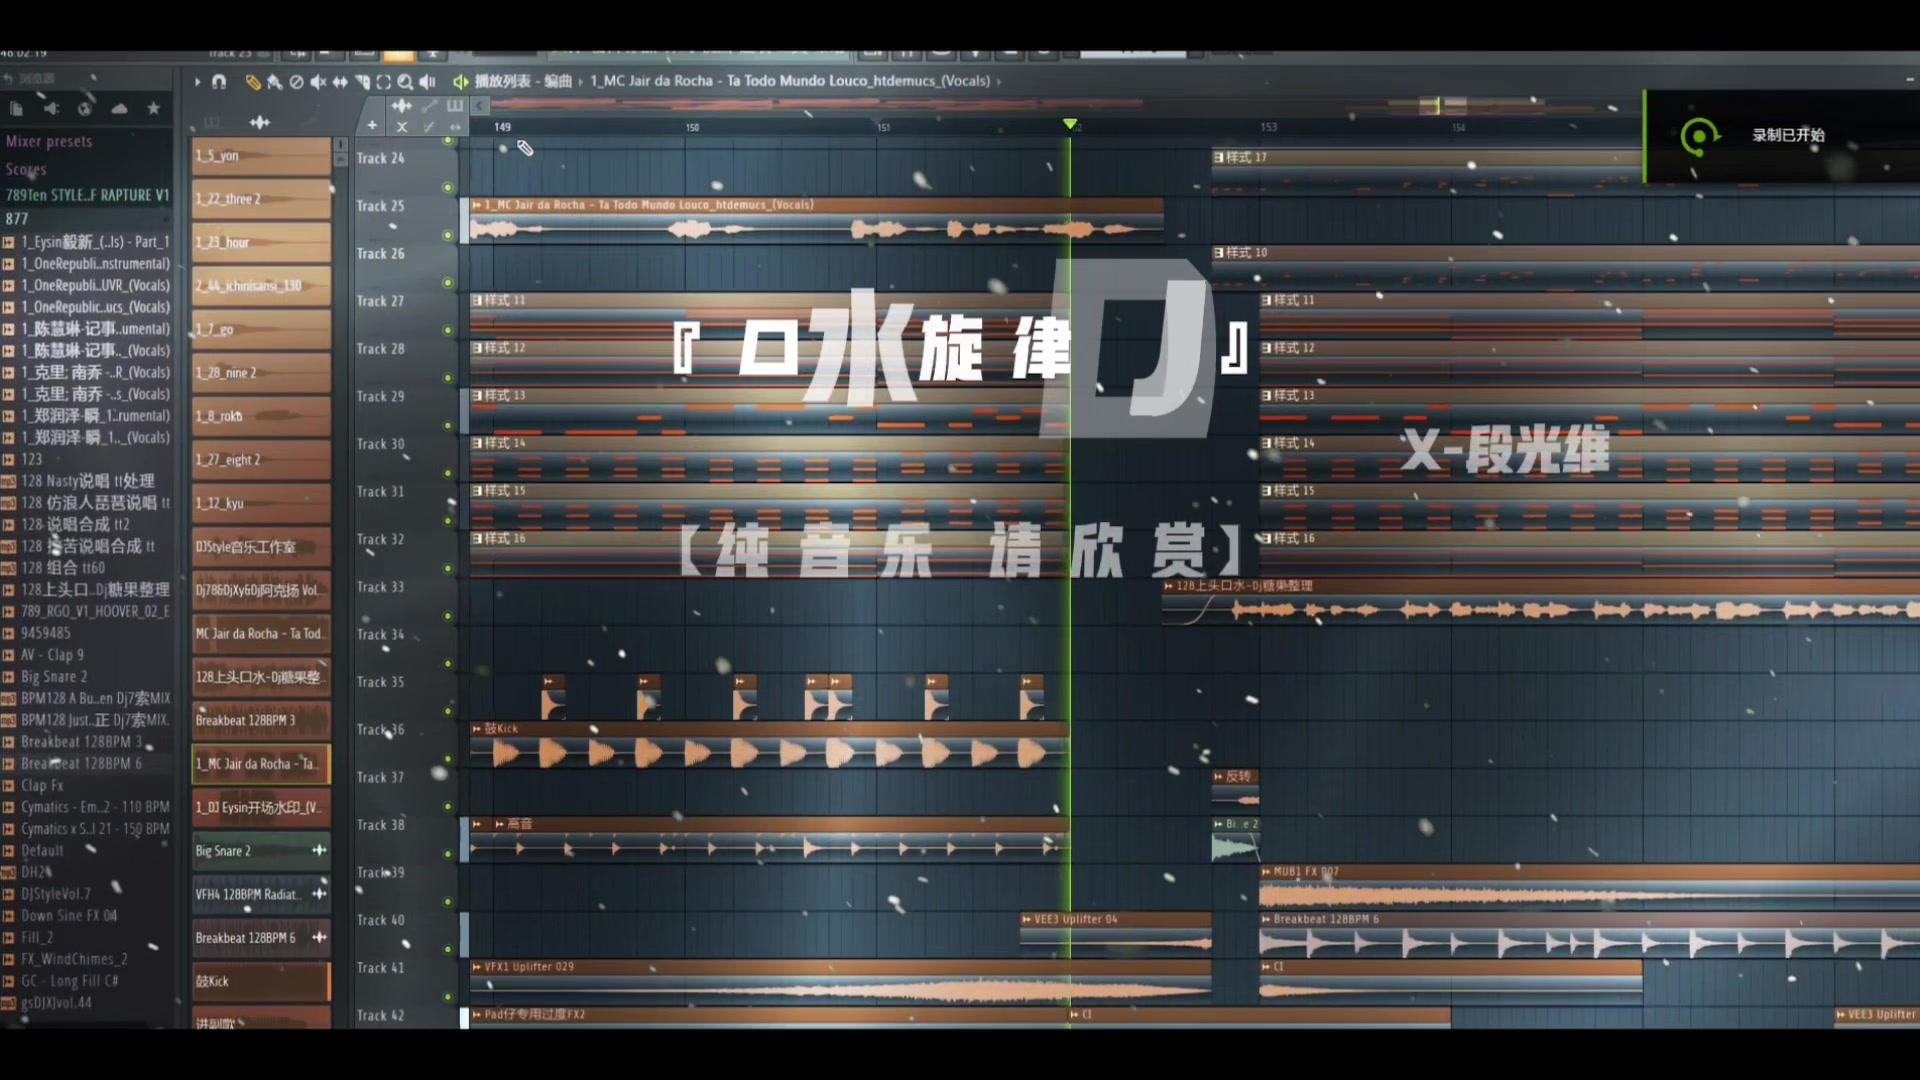Select the Slice tool

(362, 82)
